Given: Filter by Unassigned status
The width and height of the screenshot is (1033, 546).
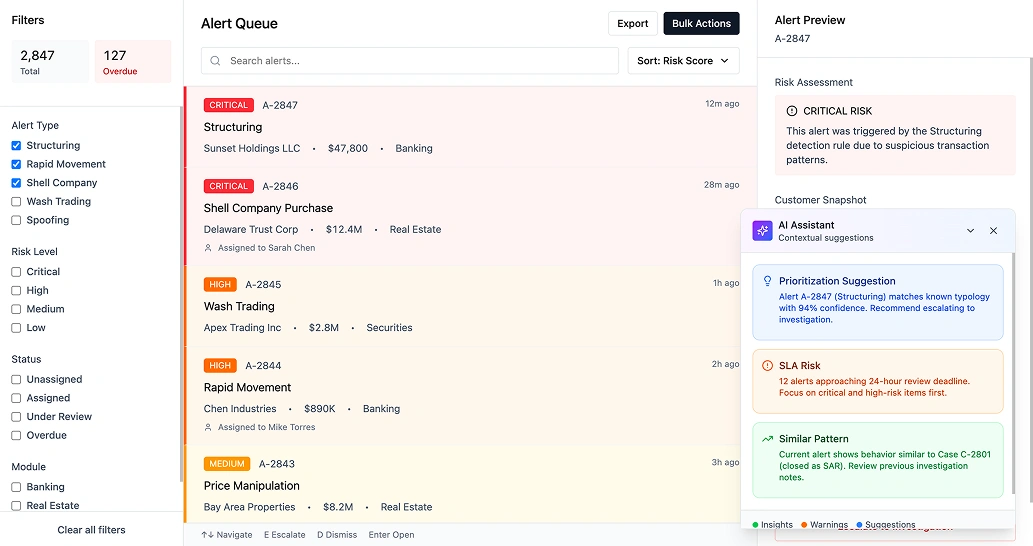Looking at the screenshot, I should (16, 379).
